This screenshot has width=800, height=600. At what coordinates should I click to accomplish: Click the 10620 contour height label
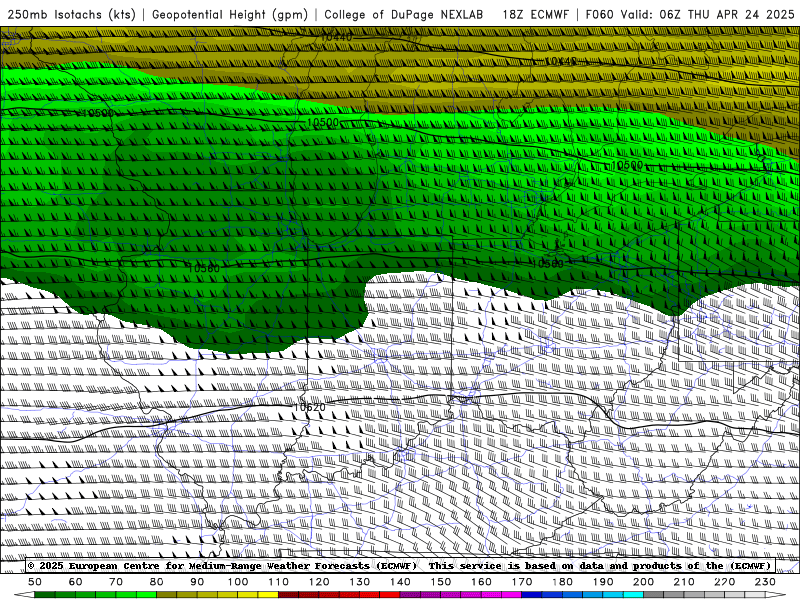pyautogui.click(x=309, y=407)
